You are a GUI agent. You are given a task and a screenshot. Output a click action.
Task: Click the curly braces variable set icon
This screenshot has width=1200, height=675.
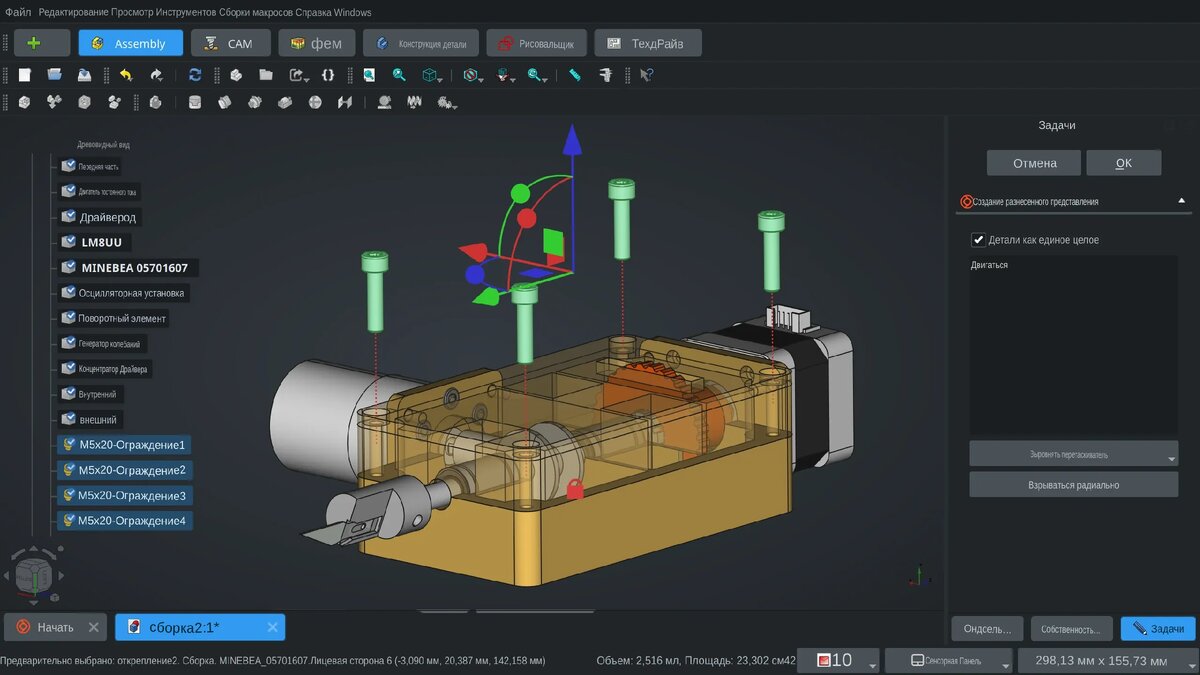(x=328, y=75)
